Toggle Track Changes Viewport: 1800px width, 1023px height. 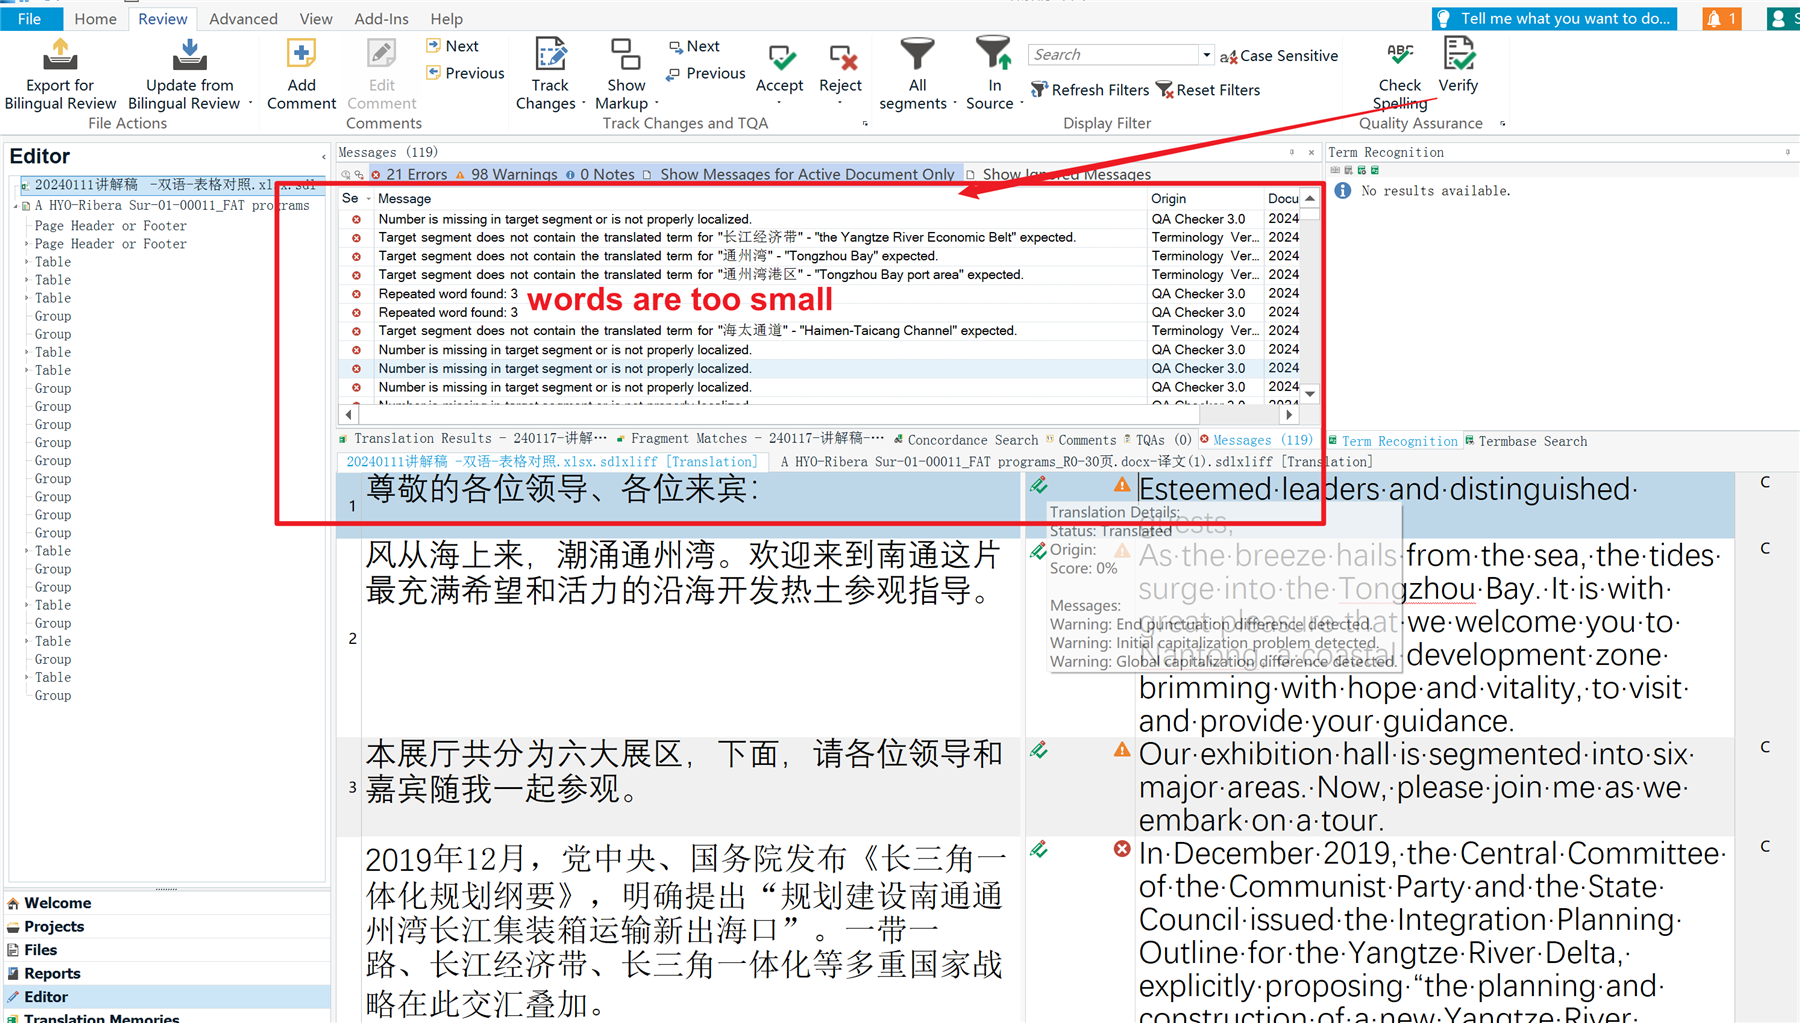[x=550, y=54]
